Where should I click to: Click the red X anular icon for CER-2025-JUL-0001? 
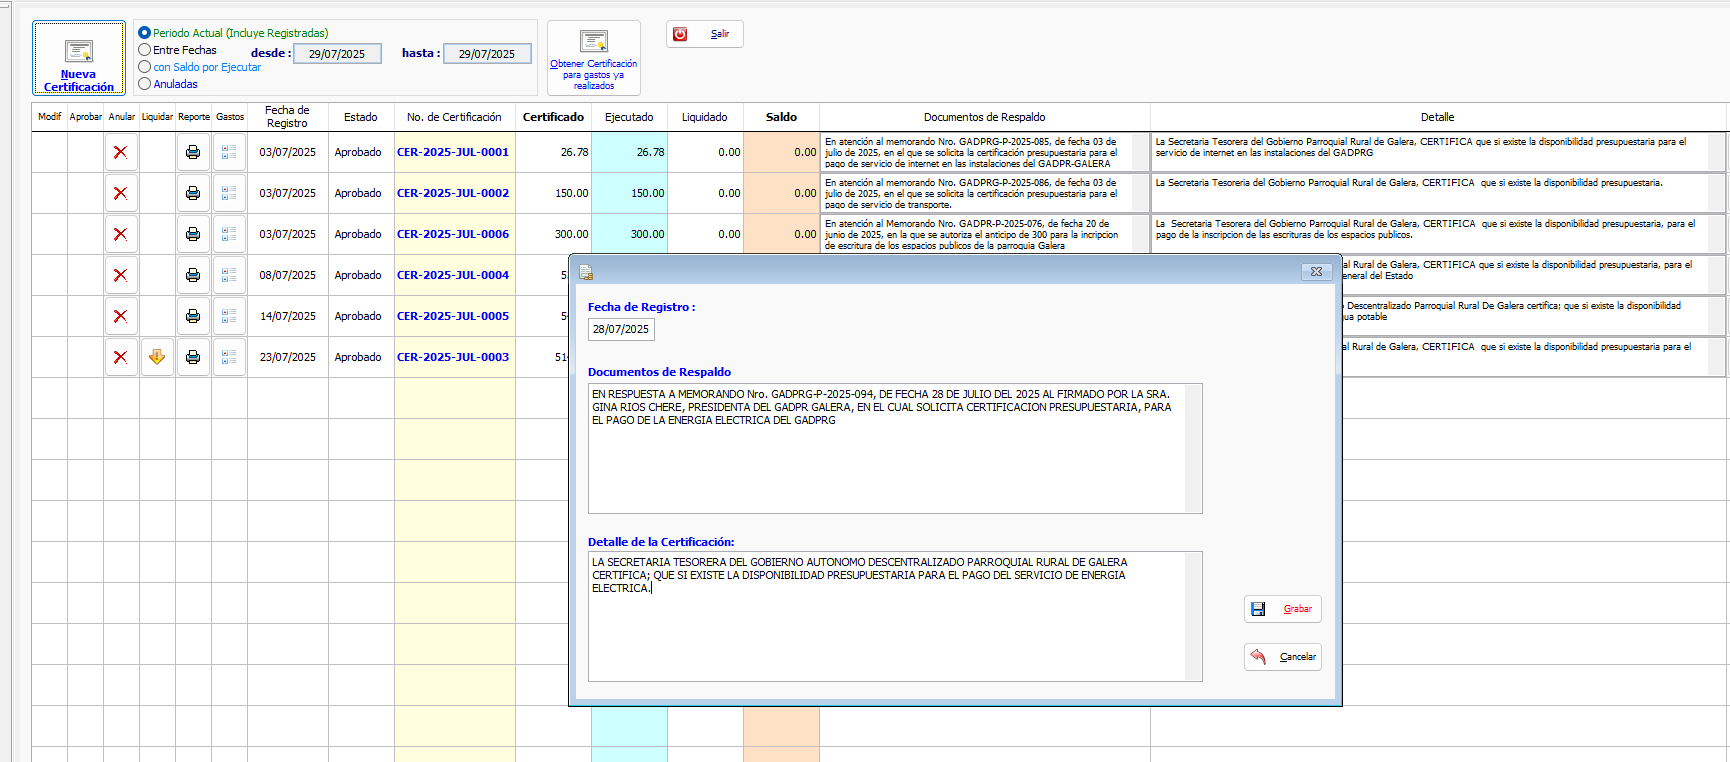pos(121,153)
